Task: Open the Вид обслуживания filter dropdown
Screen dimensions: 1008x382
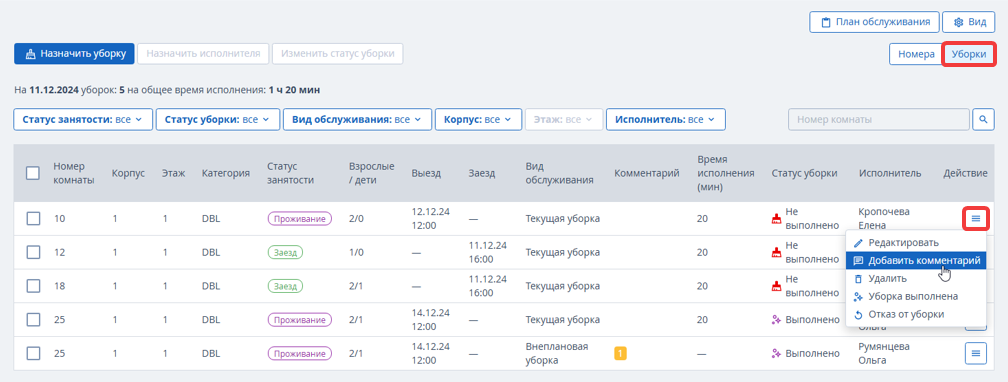Action: [357, 120]
